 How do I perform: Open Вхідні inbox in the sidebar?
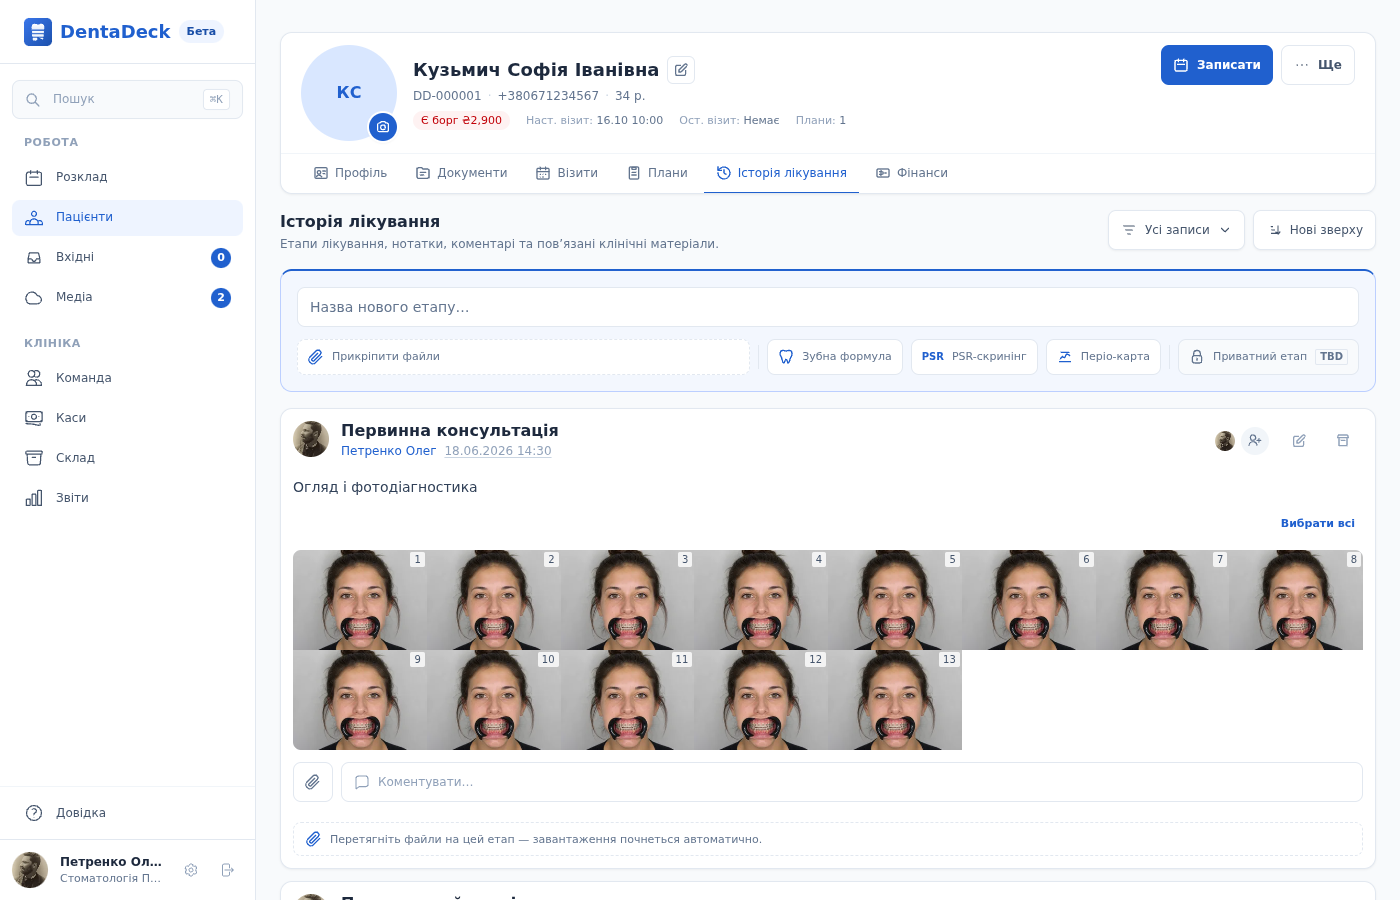(127, 257)
